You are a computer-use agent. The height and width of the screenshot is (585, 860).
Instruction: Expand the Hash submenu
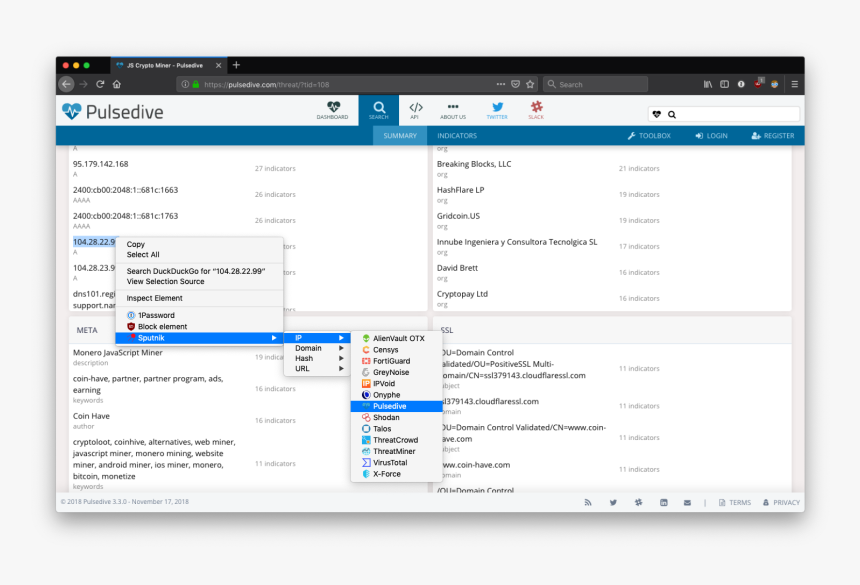(x=318, y=358)
